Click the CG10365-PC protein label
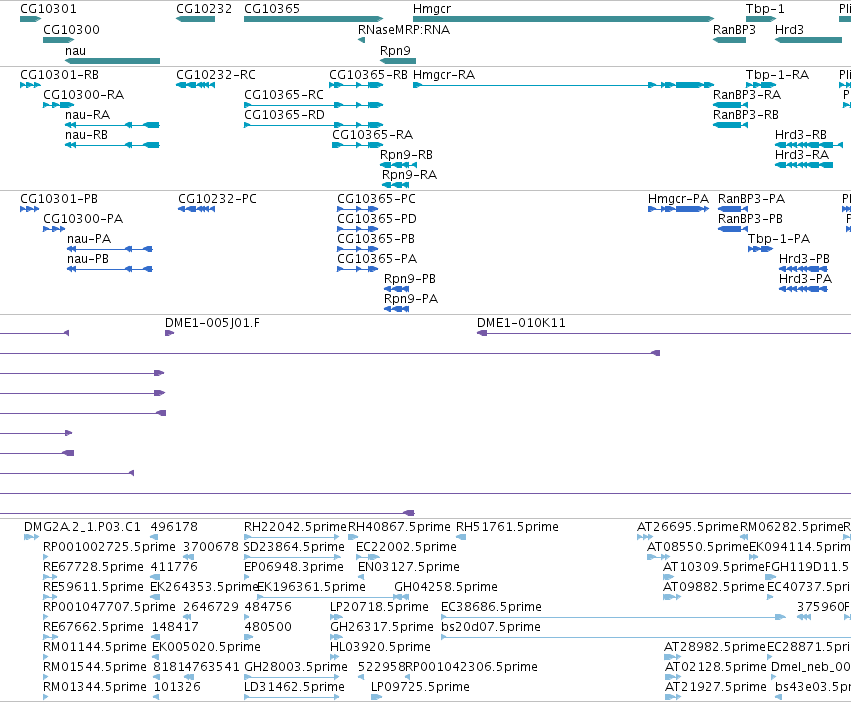This screenshot has height=702, width=851. [377, 199]
